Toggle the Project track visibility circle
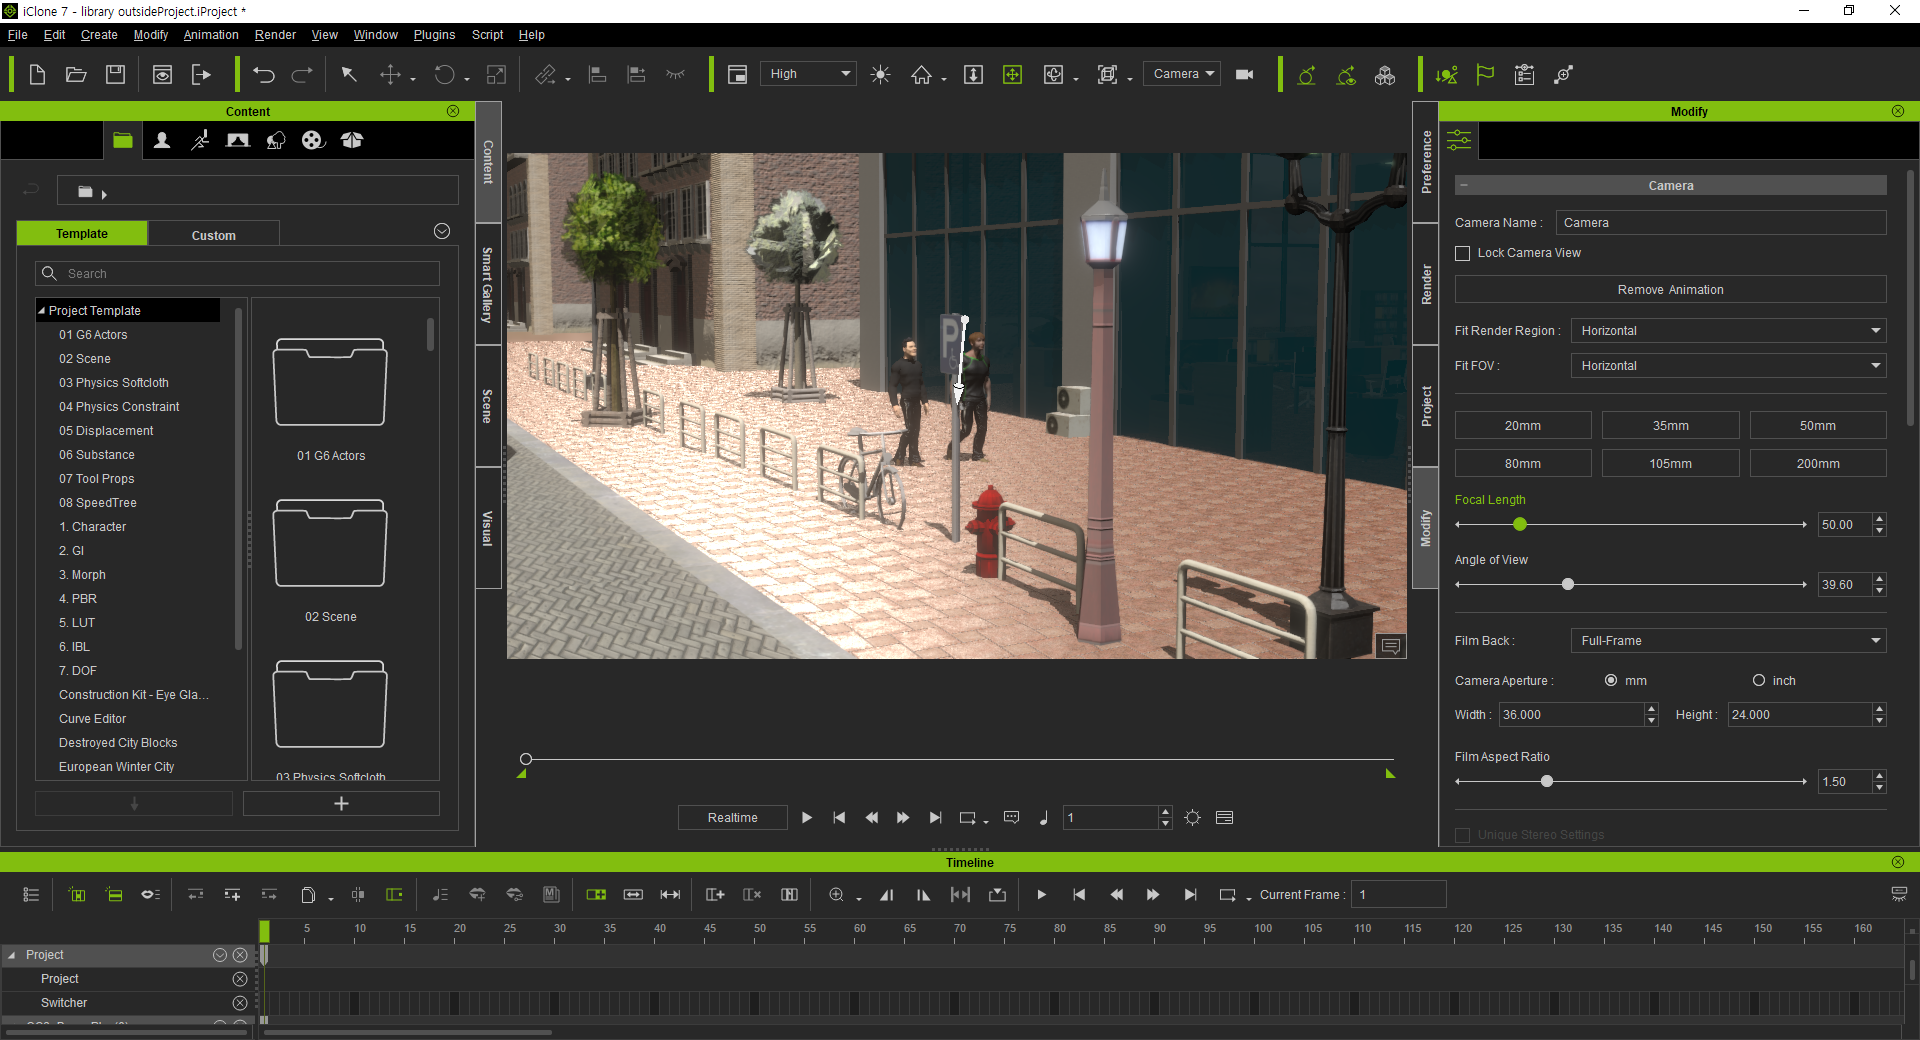Image resolution: width=1920 pixels, height=1040 pixels. coord(220,955)
